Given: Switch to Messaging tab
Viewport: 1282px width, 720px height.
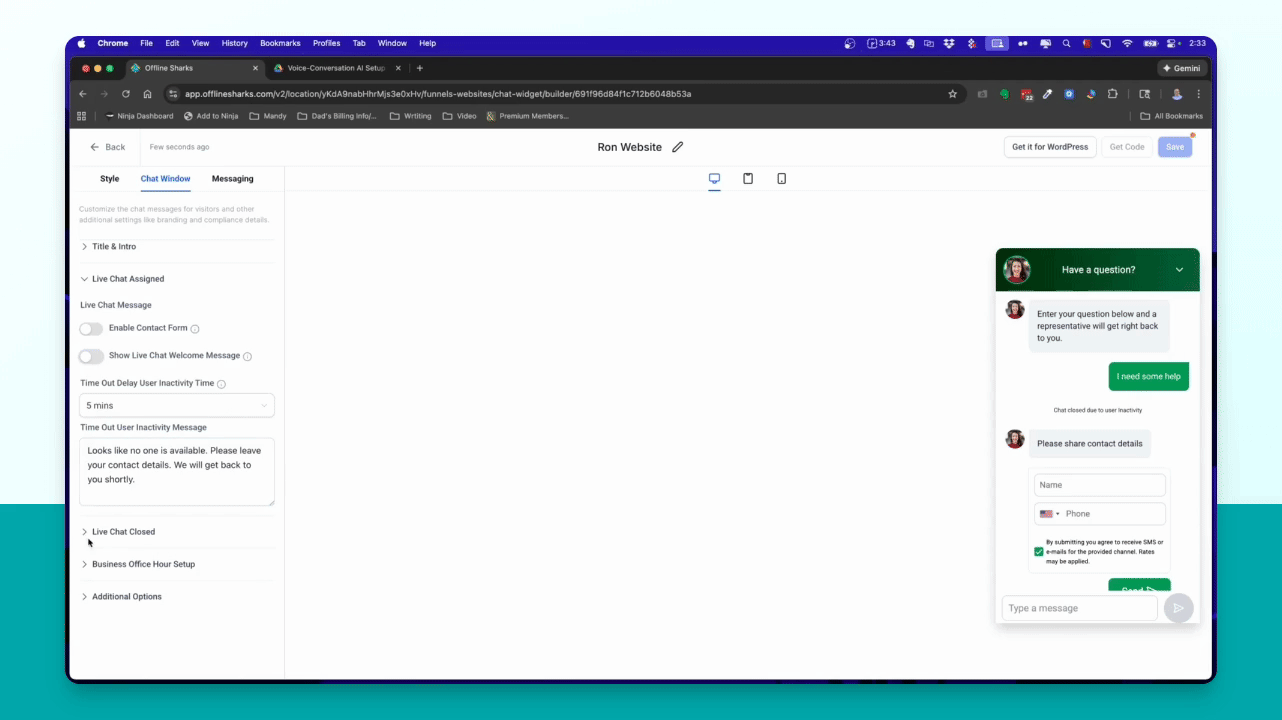Looking at the screenshot, I should coord(232,179).
